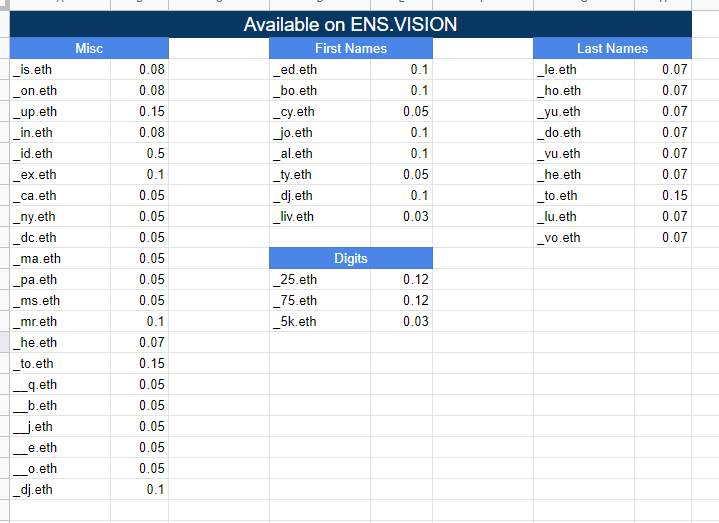Click the 0.15 price next to _up.eth
719x523 pixels.
[139, 111]
